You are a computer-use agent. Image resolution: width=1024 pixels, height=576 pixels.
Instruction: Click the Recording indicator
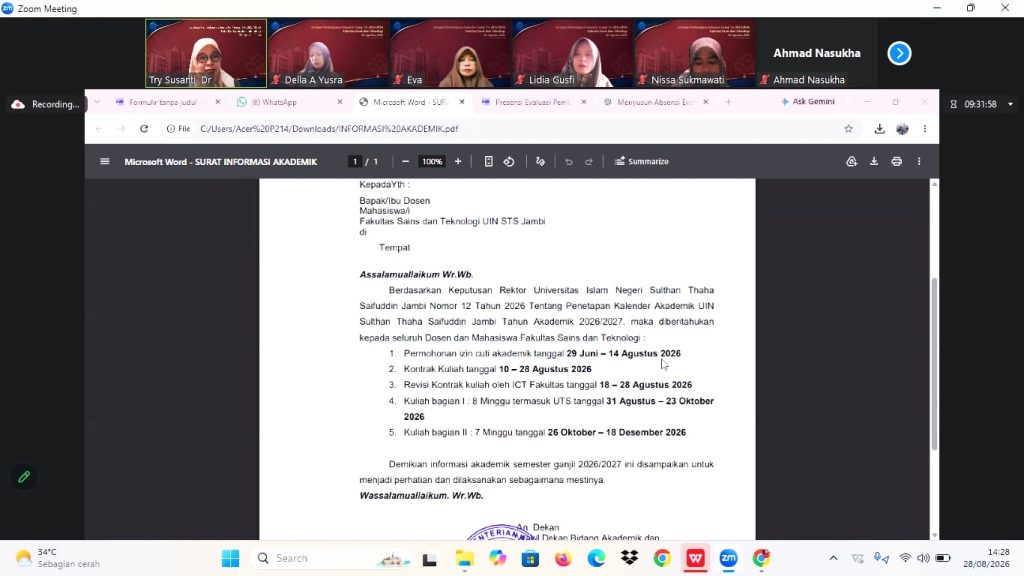click(46, 104)
